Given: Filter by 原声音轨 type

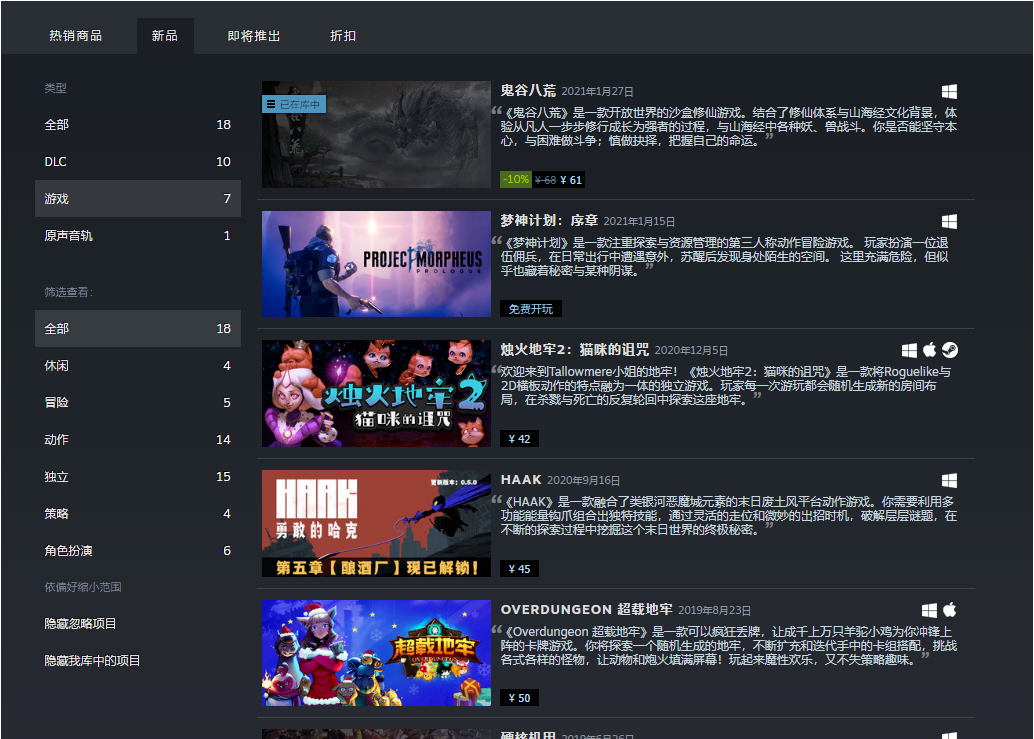Looking at the screenshot, I should tap(138, 235).
